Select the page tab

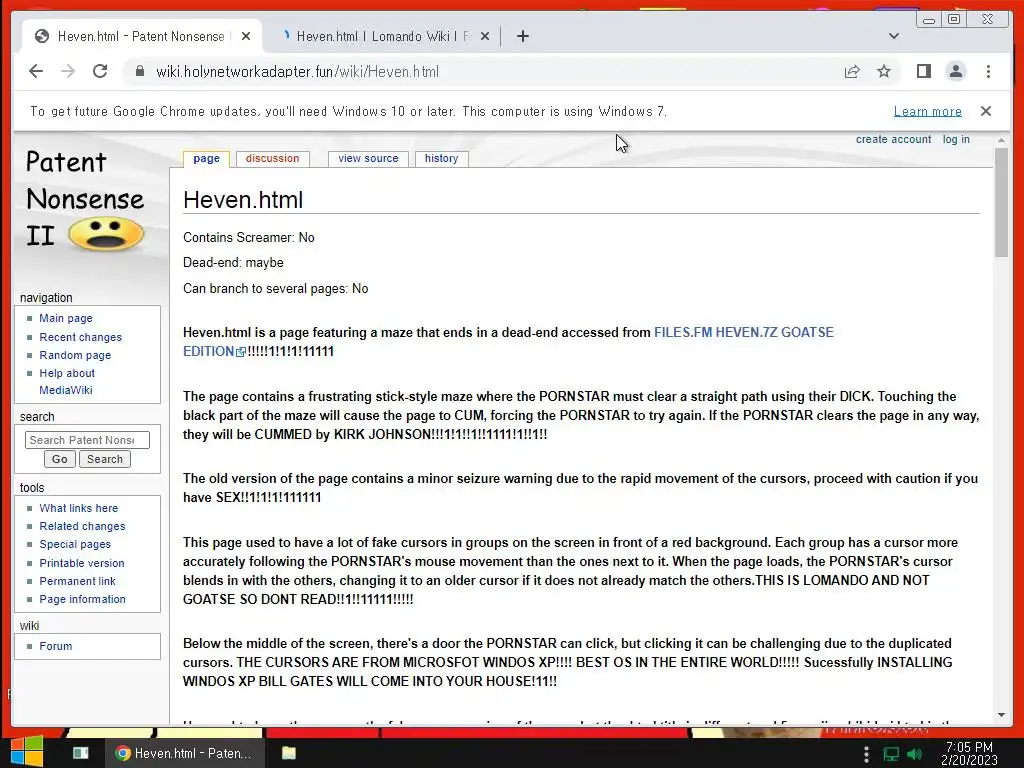(x=206, y=158)
